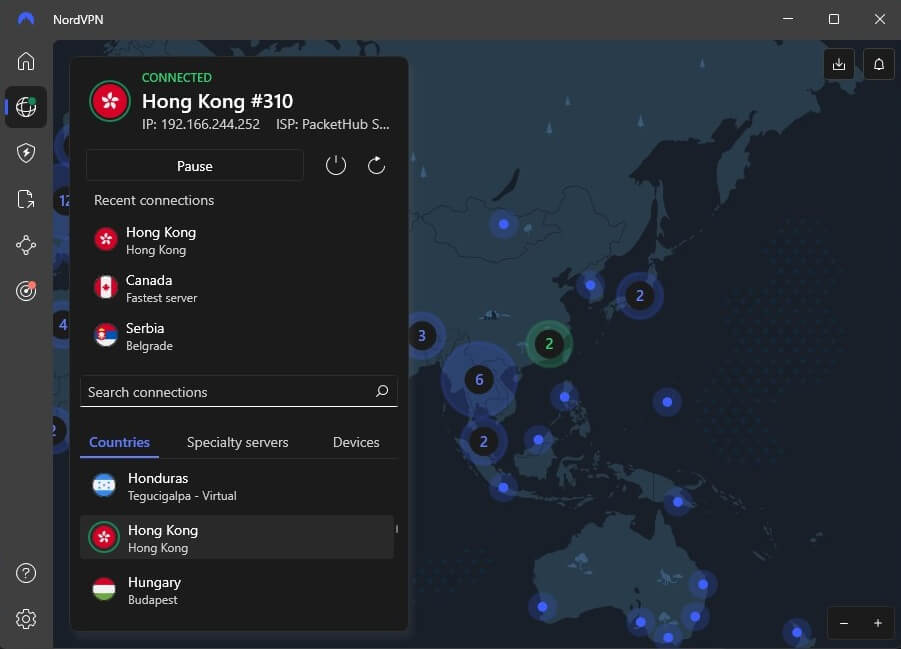Click the green cluster marker labeled 2
Screen dimensions: 901x649
pos(549,344)
